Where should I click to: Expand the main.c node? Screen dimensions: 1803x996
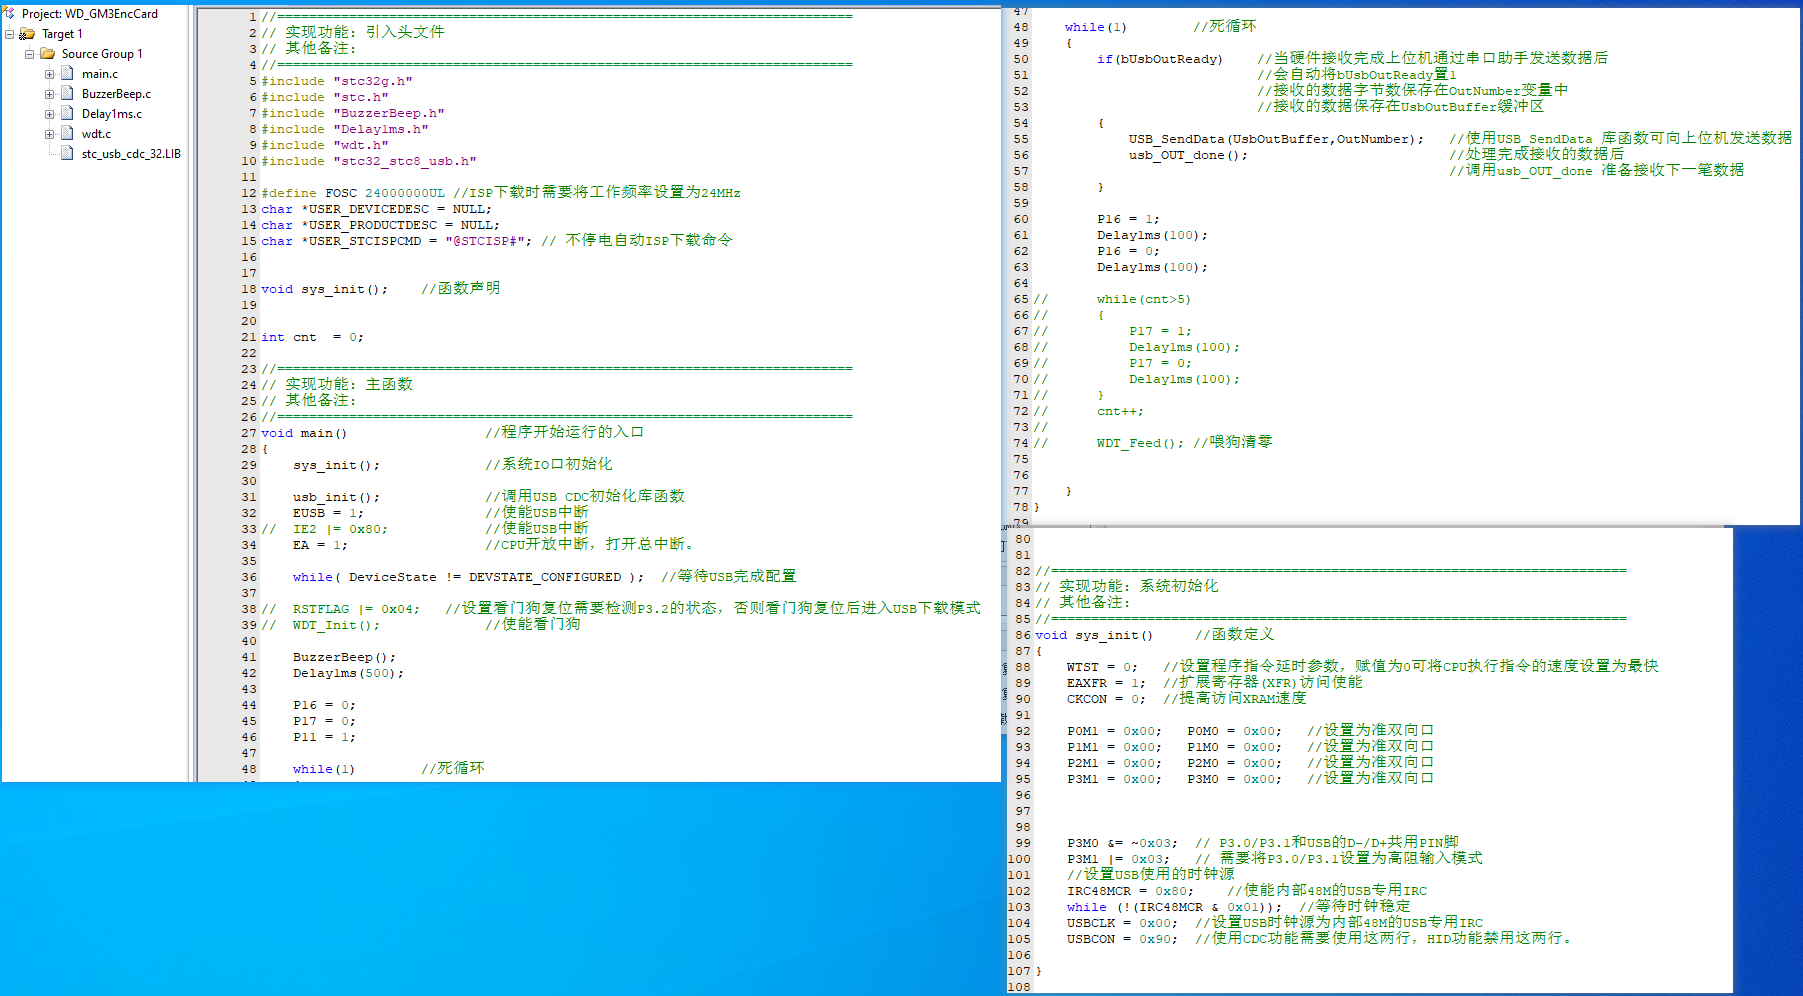point(49,74)
